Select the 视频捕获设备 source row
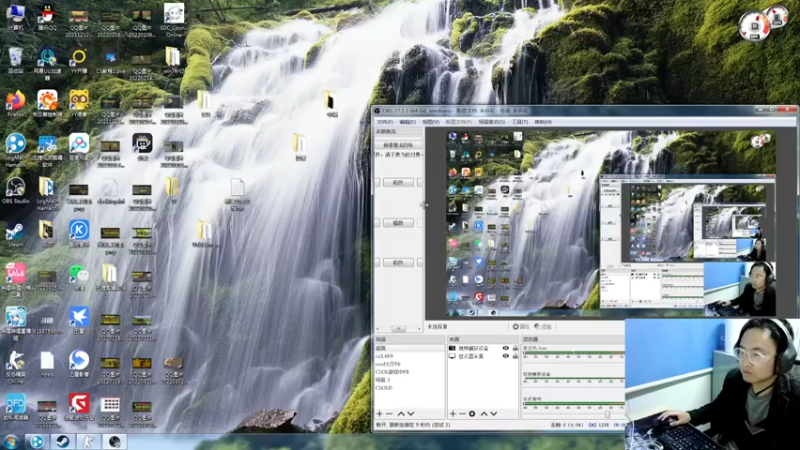800x450 pixels. [483, 348]
